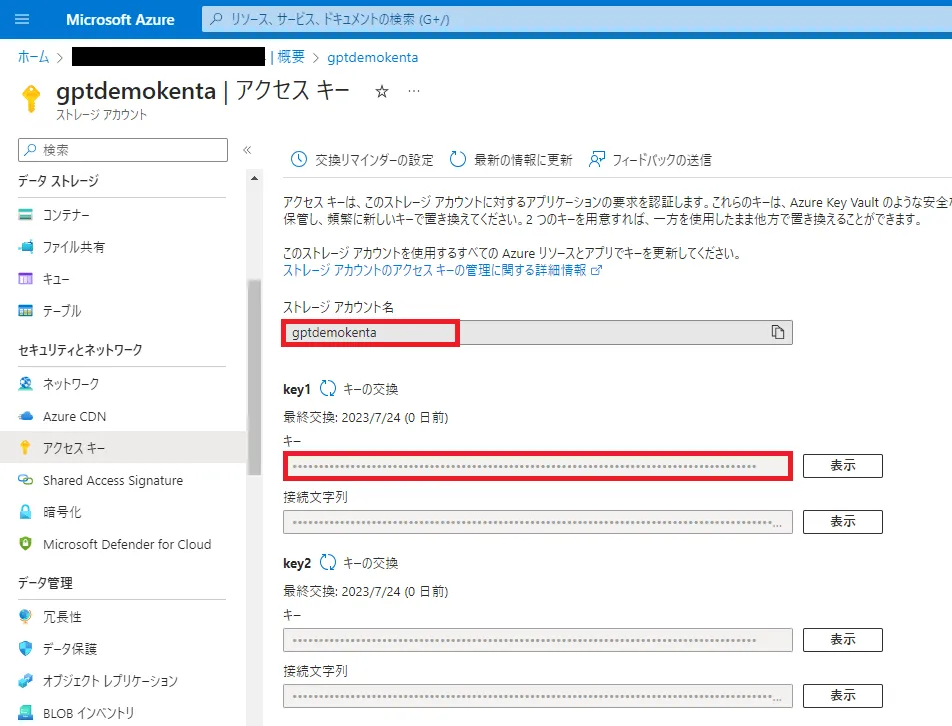Rotate key2 with キーの交換
This screenshot has width=952, height=726.
tap(359, 563)
